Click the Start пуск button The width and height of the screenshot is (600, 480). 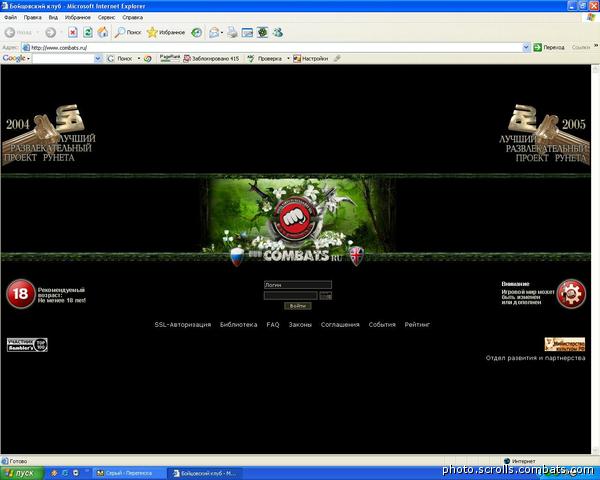tap(22, 473)
